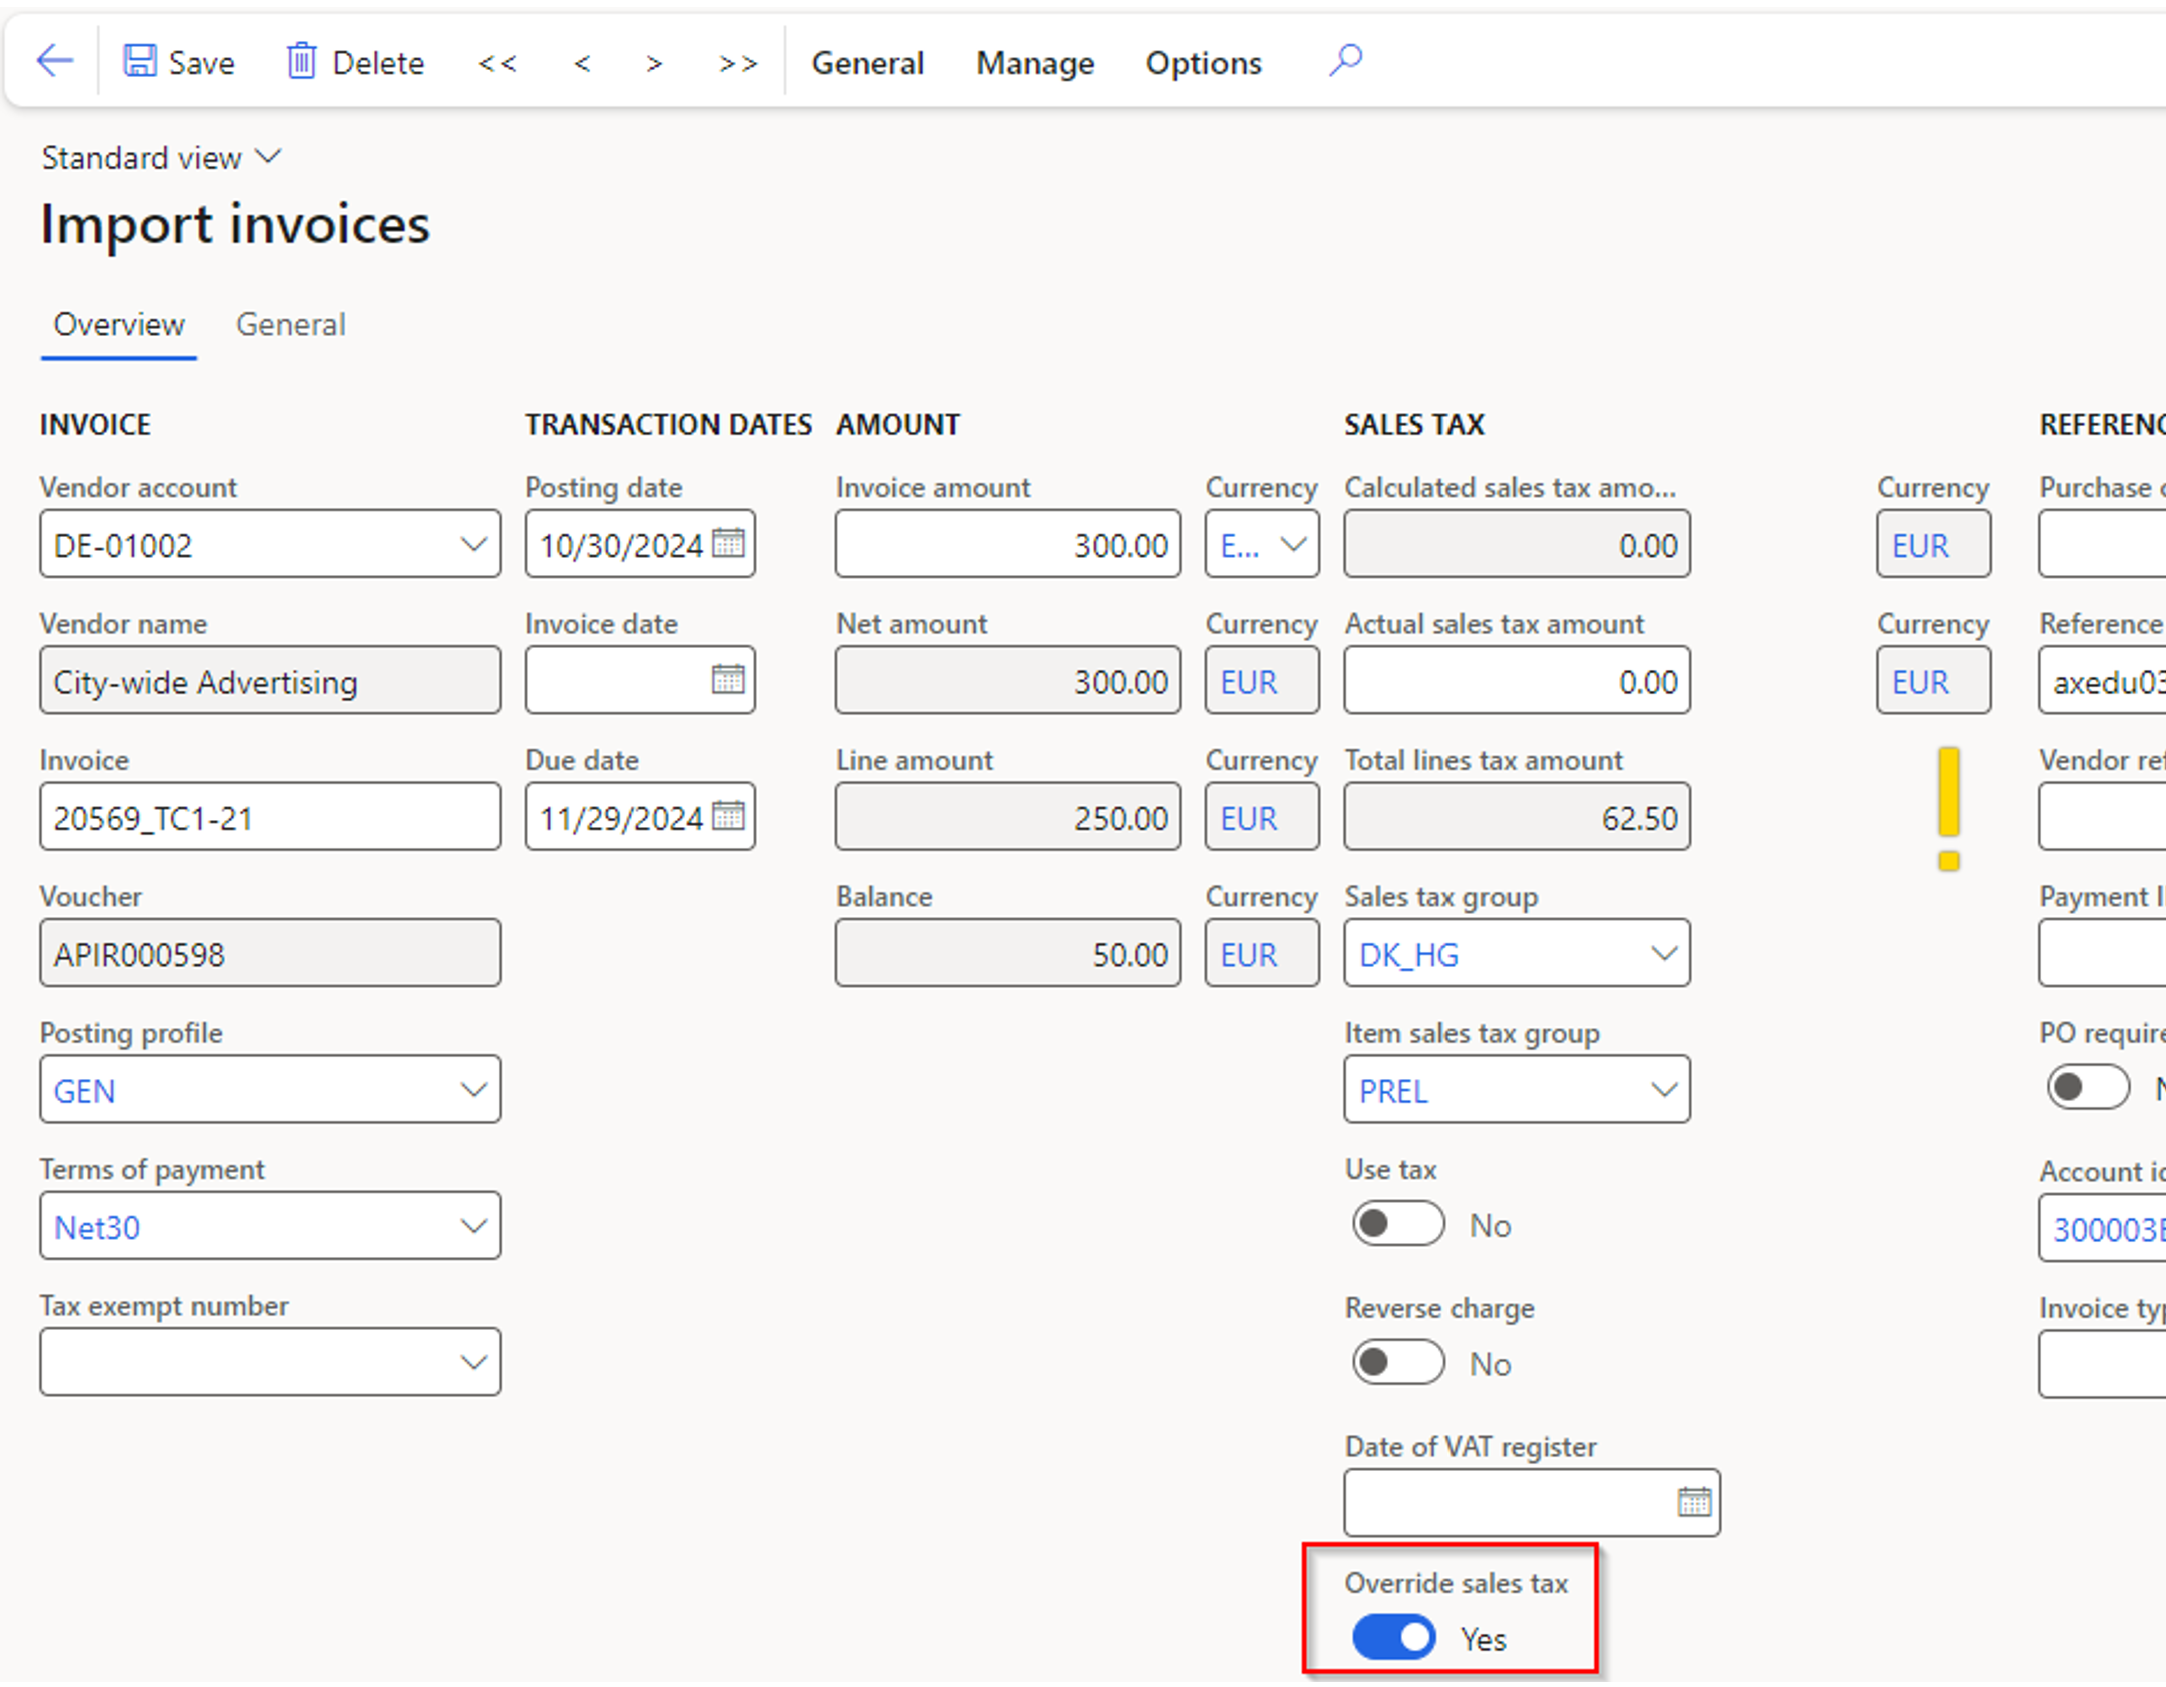Expand the Sales tax group dropdown
This screenshot has height=1687, width=2166.
tap(1663, 953)
